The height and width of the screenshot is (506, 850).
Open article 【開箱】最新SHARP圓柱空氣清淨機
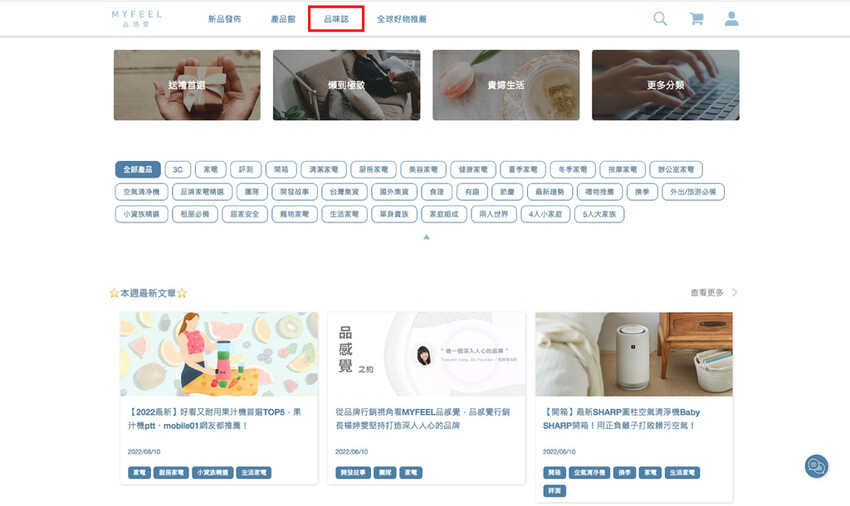(x=621, y=419)
